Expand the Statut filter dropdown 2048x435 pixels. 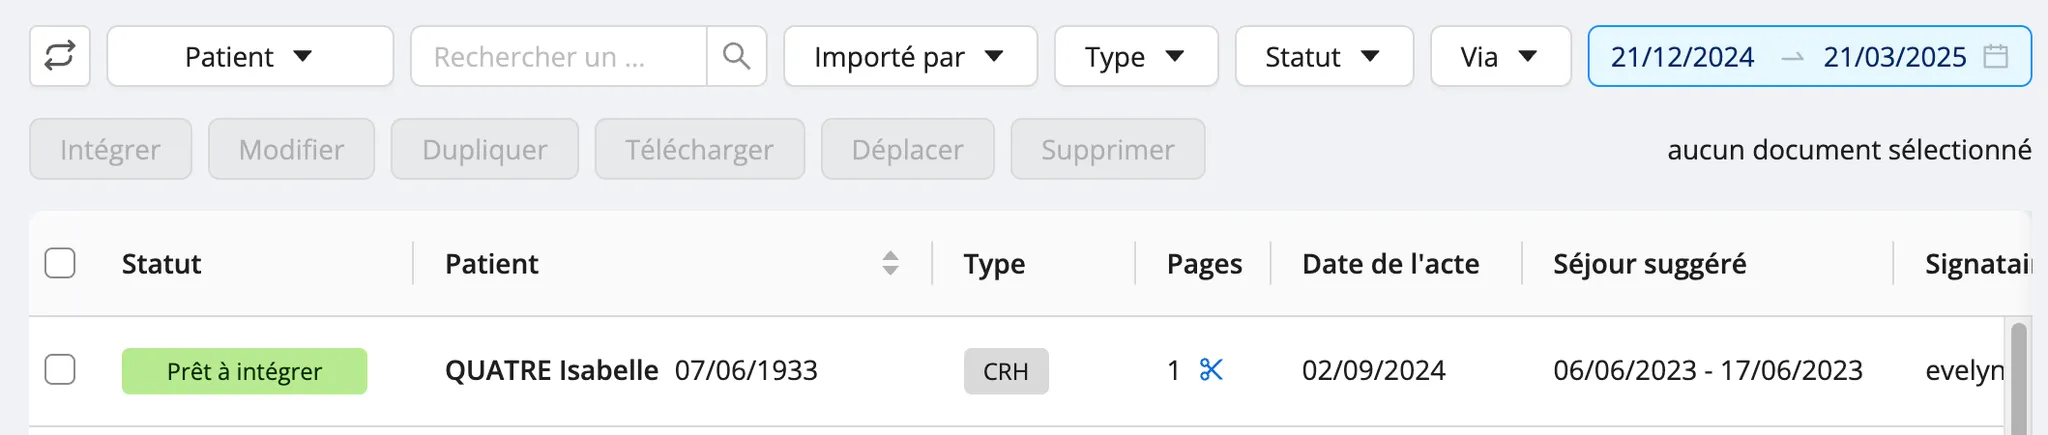1324,56
